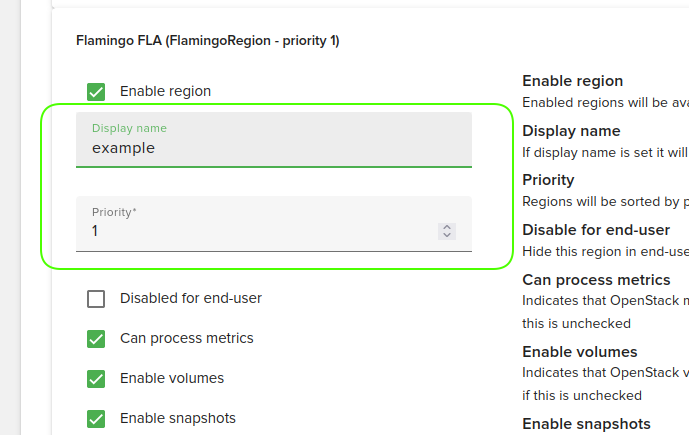689x435 pixels.
Task: Click the Flamingo FLA region heading
Action: 207,41
